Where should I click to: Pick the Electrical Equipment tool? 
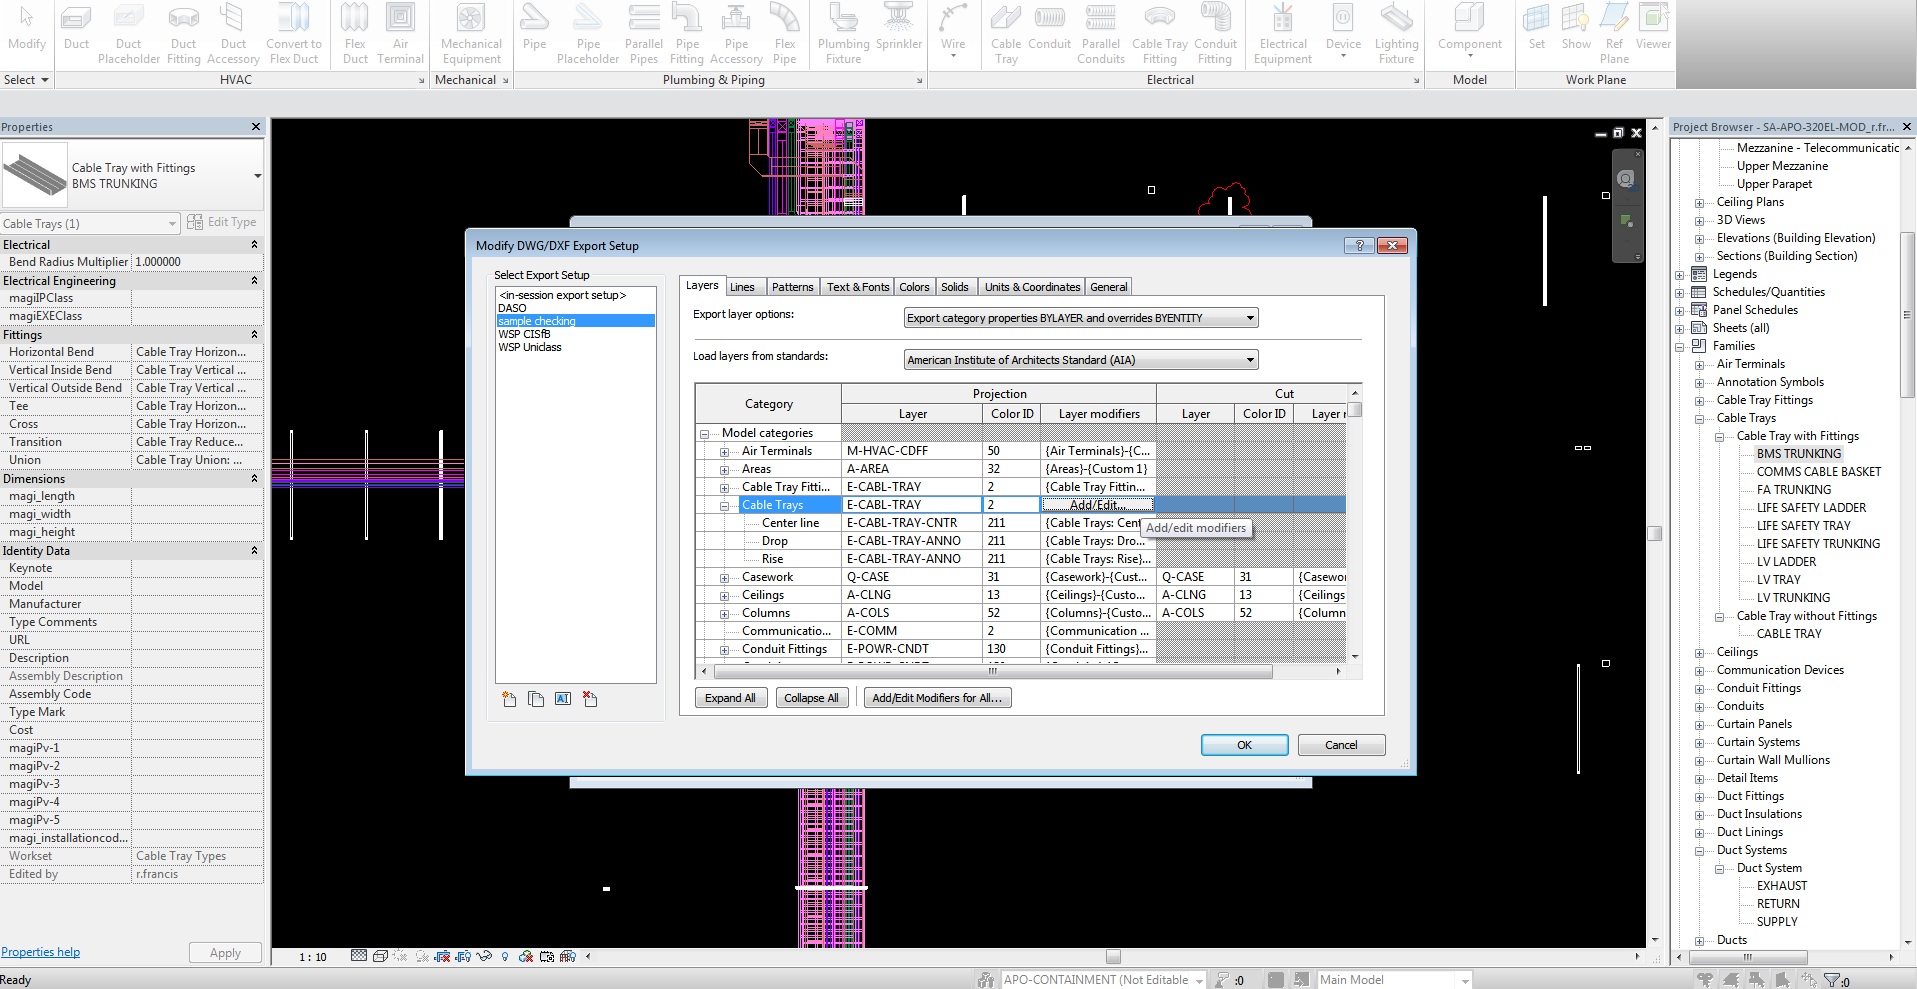pyautogui.click(x=1283, y=34)
